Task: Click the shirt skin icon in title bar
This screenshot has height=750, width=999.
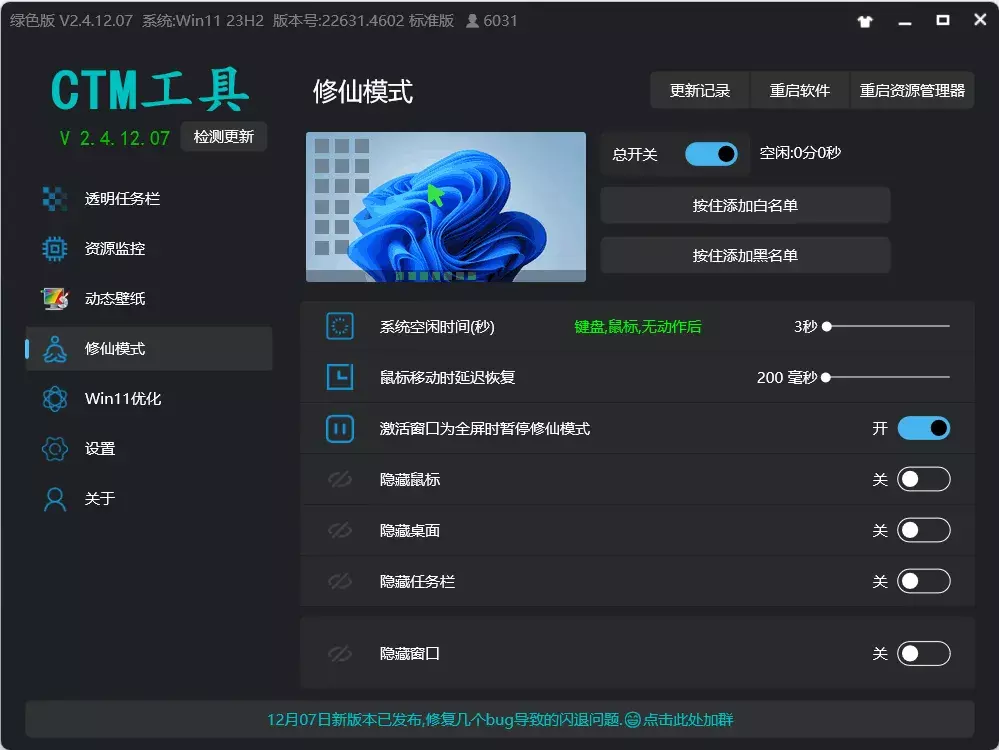Action: click(x=865, y=21)
